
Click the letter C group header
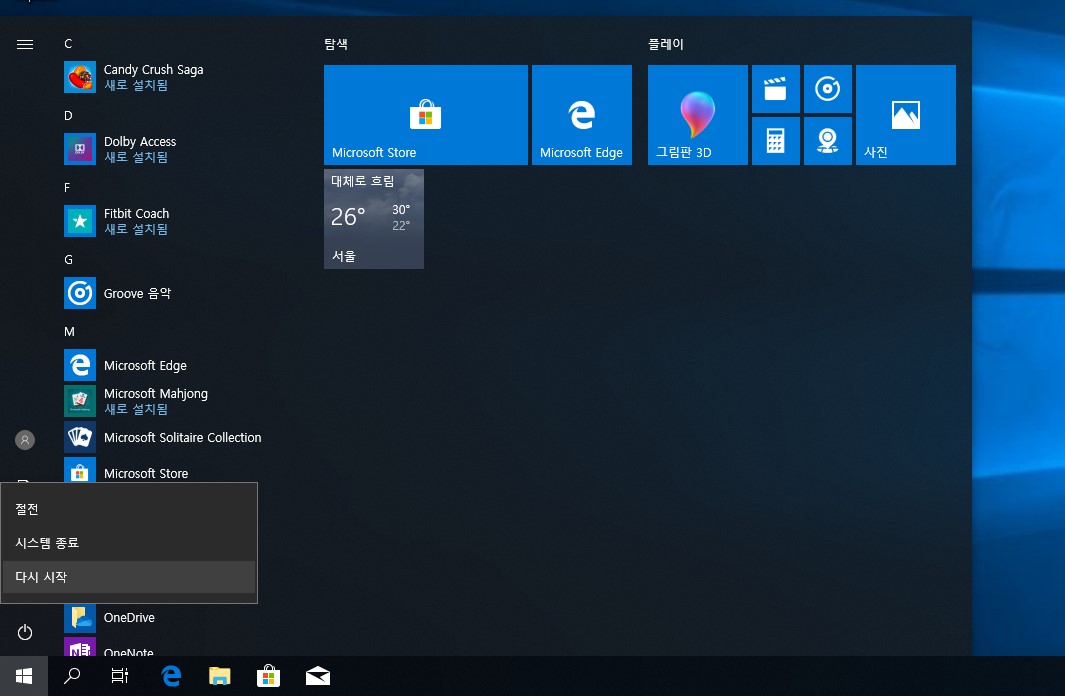[68, 44]
